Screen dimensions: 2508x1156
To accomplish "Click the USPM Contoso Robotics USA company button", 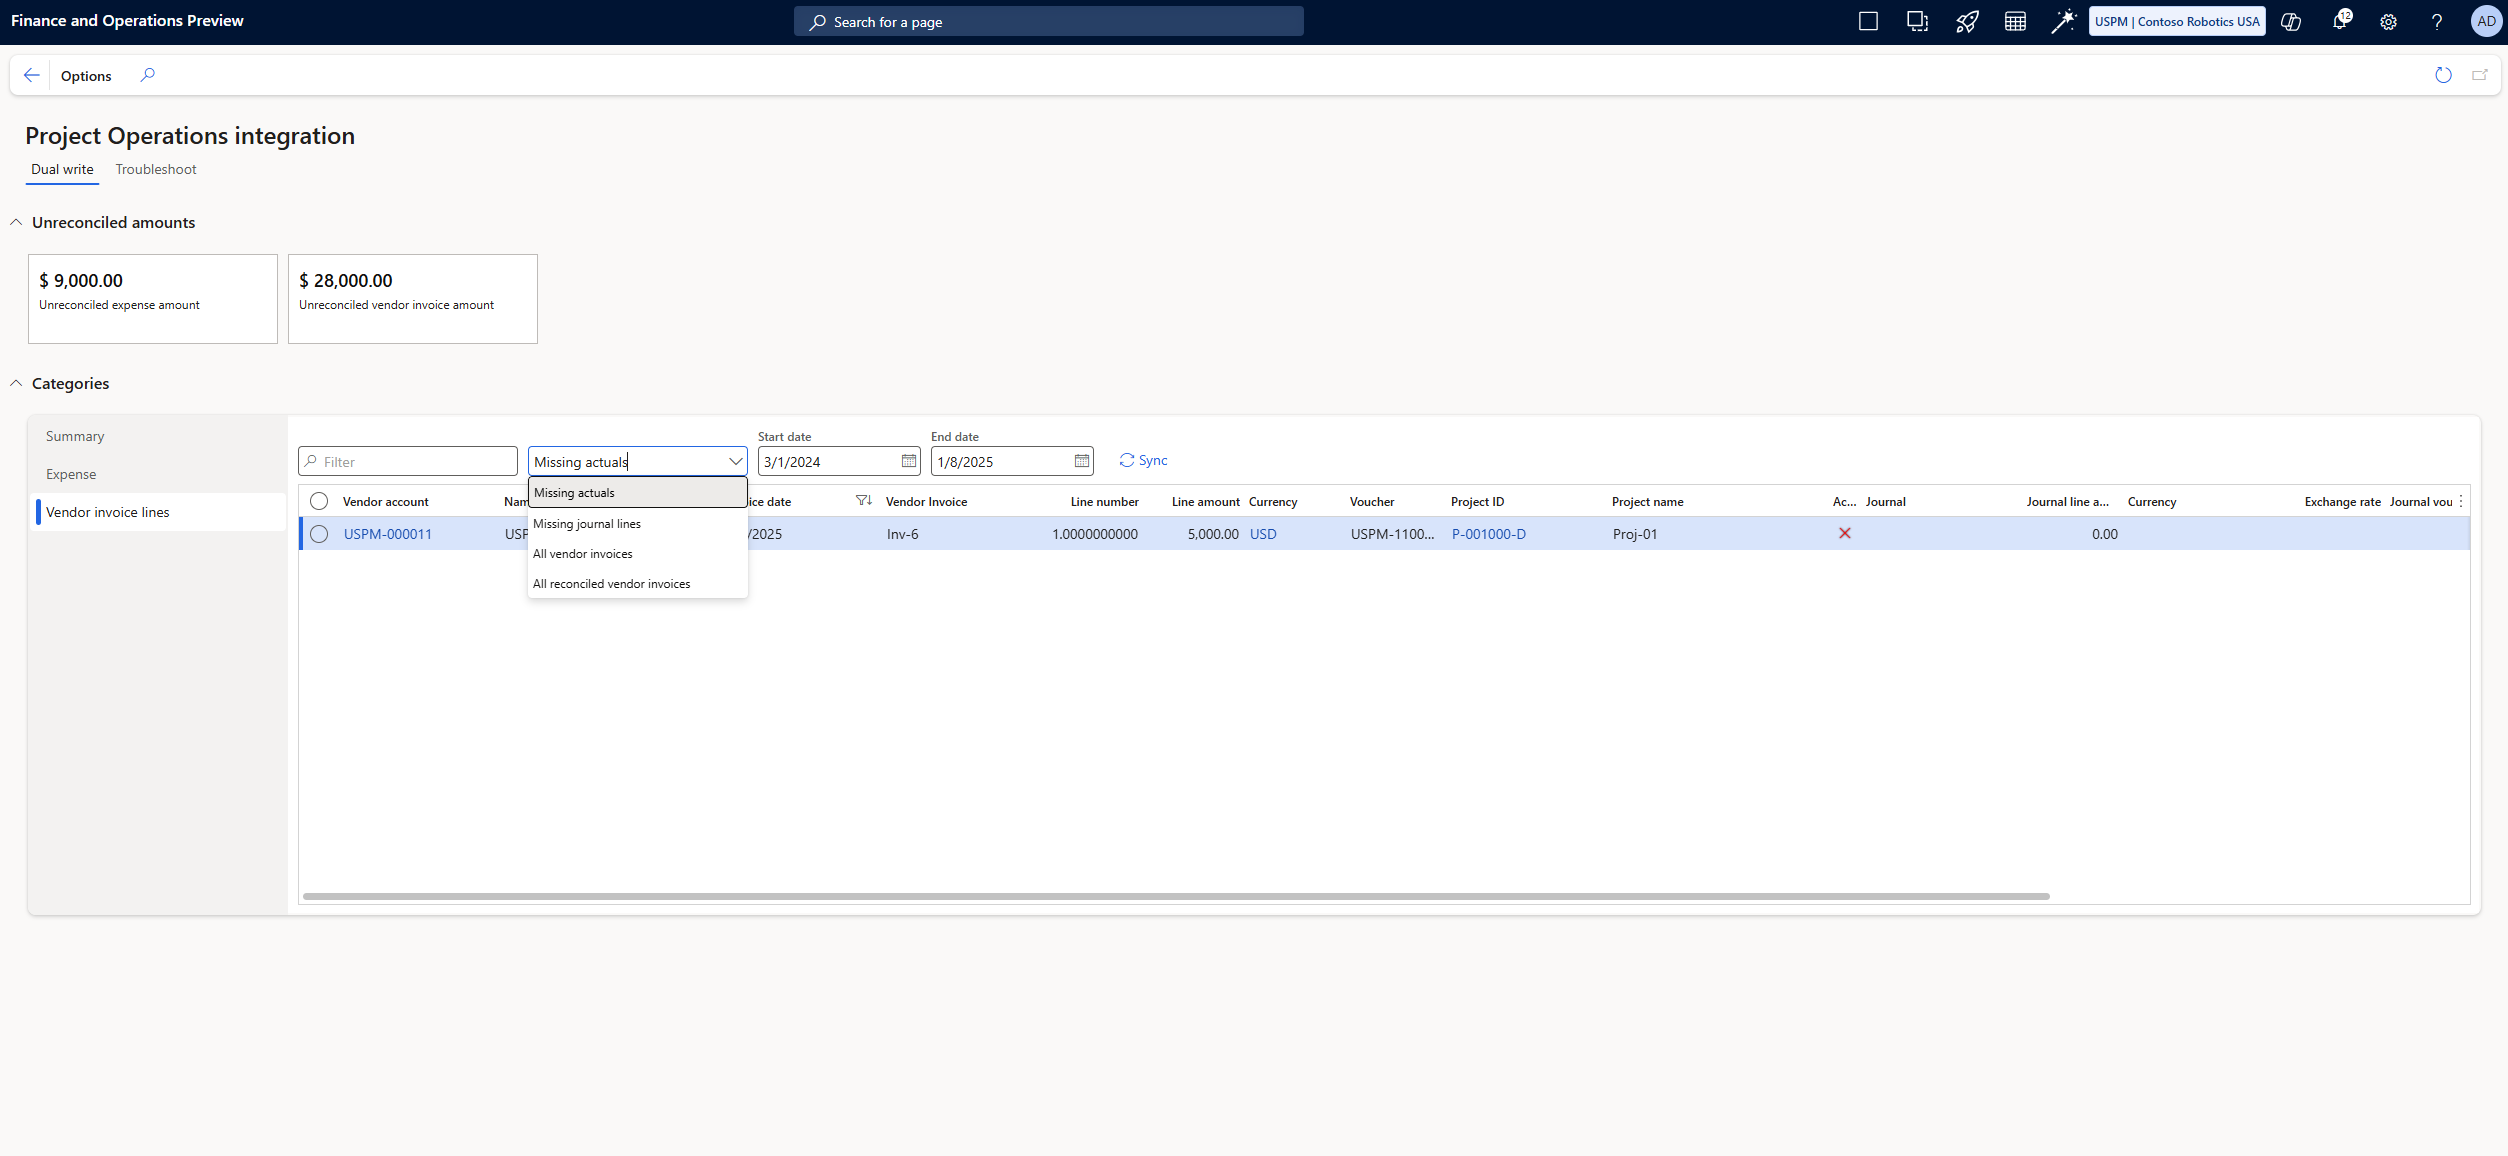I will [2177, 21].
